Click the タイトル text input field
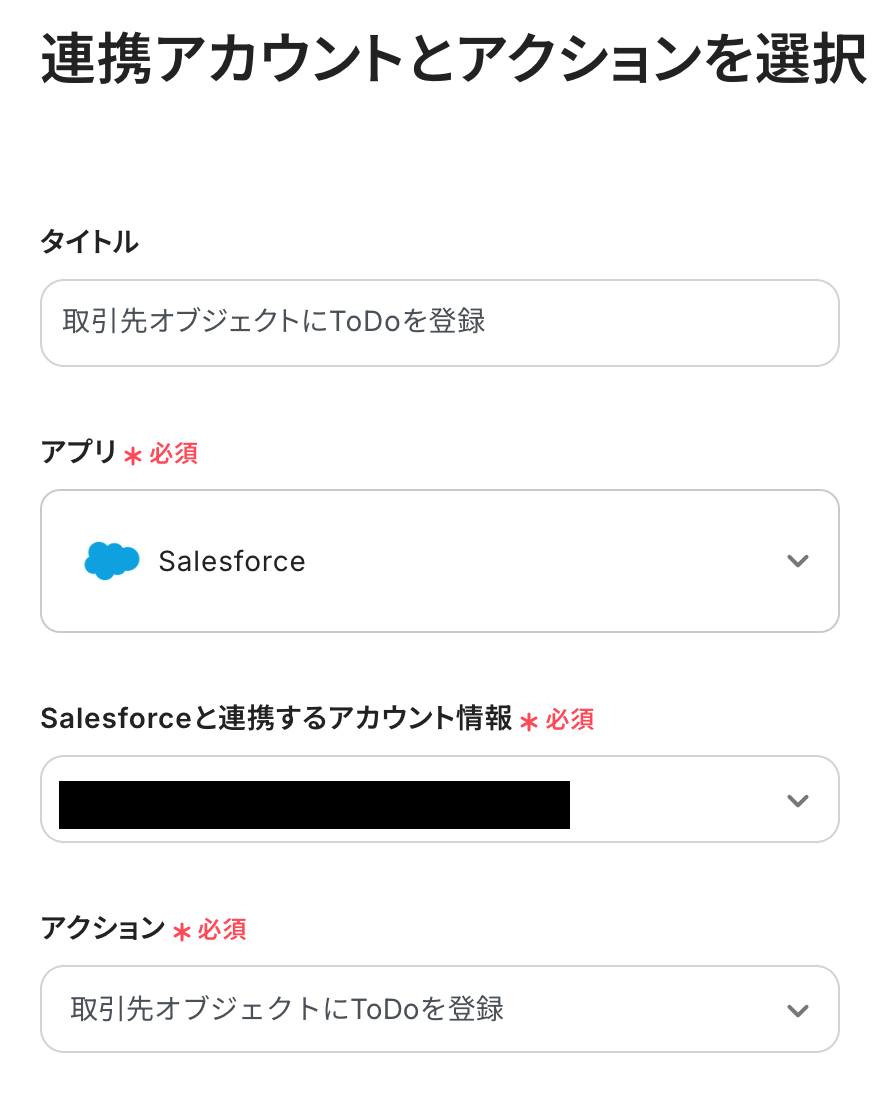The width and height of the screenshot is (886, 1112). tap(439, 323)
